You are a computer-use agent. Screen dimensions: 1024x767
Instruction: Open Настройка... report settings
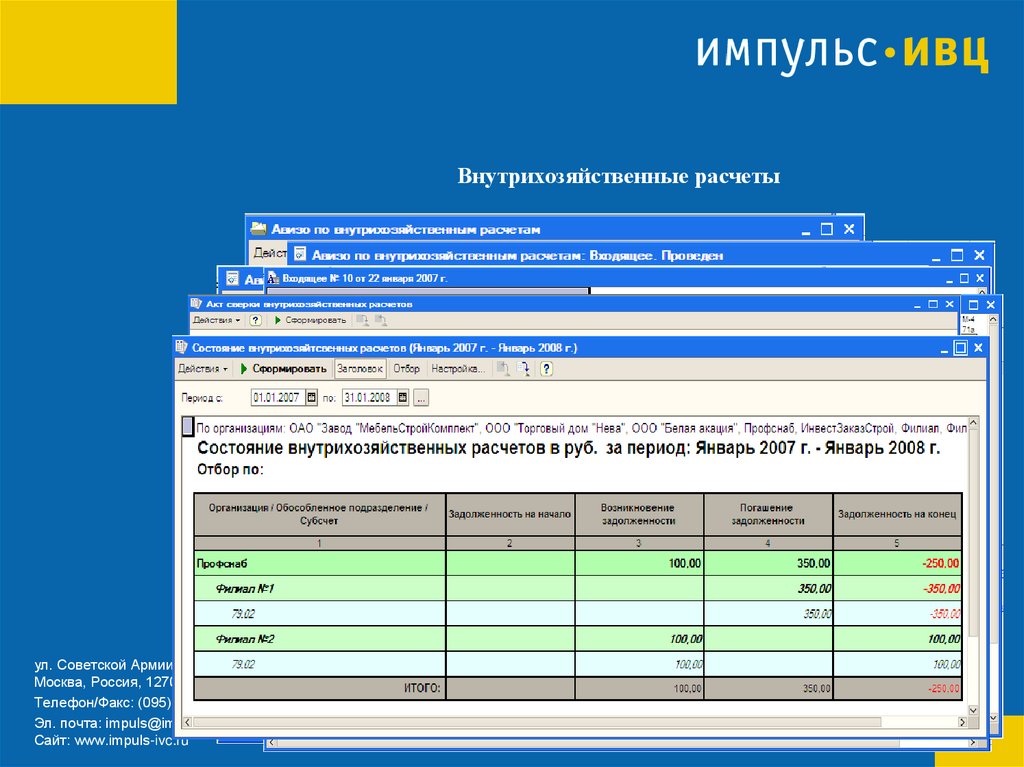tap(458, 369)
